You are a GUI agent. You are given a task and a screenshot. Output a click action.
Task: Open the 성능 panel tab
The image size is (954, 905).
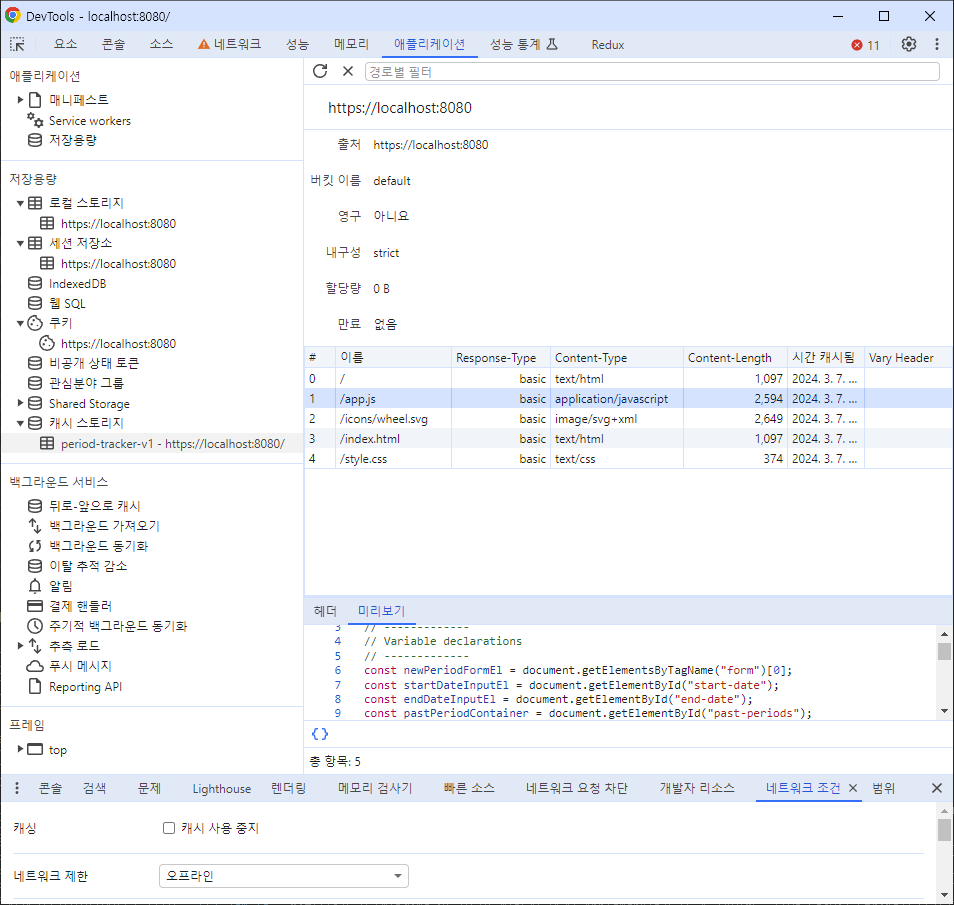coord(298,44)
